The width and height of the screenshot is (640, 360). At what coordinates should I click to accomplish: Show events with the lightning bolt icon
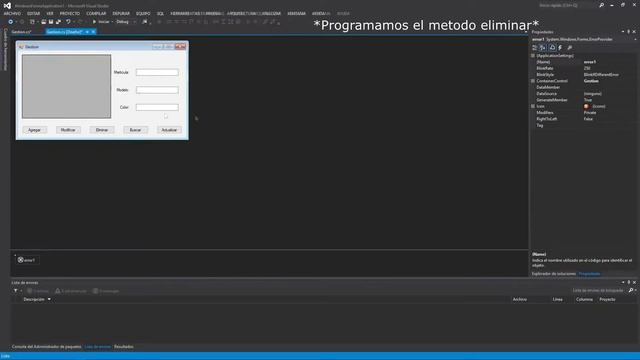tap(560, 48)
